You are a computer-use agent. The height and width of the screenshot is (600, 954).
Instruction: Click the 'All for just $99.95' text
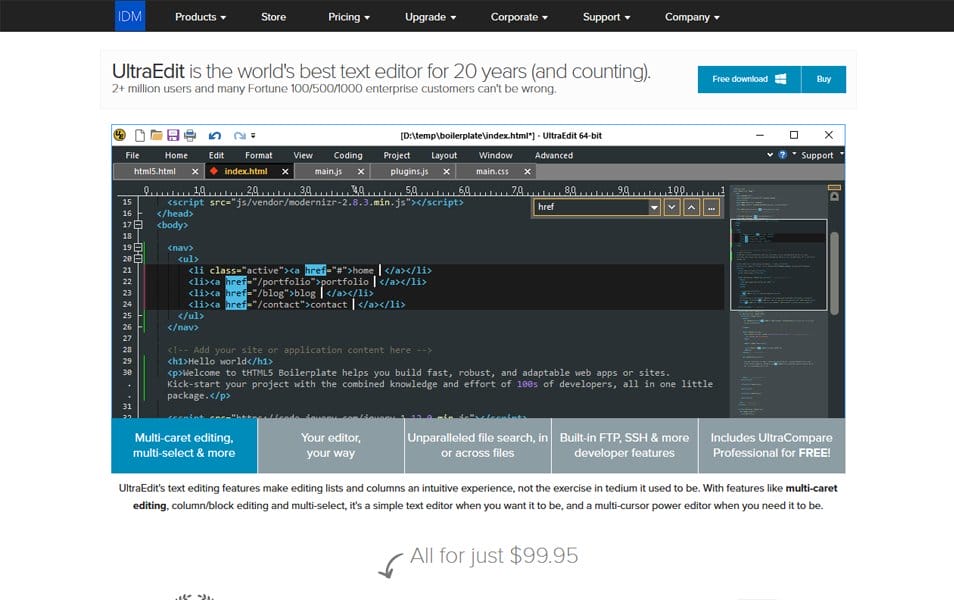tap(494, 556)
